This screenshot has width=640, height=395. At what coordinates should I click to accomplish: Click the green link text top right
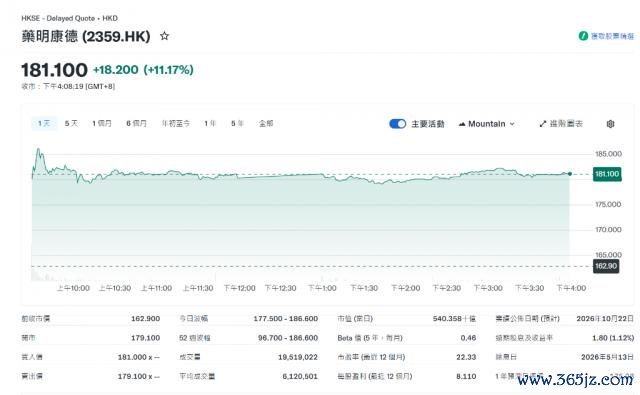pyautogui.click(x=612, y=36)
